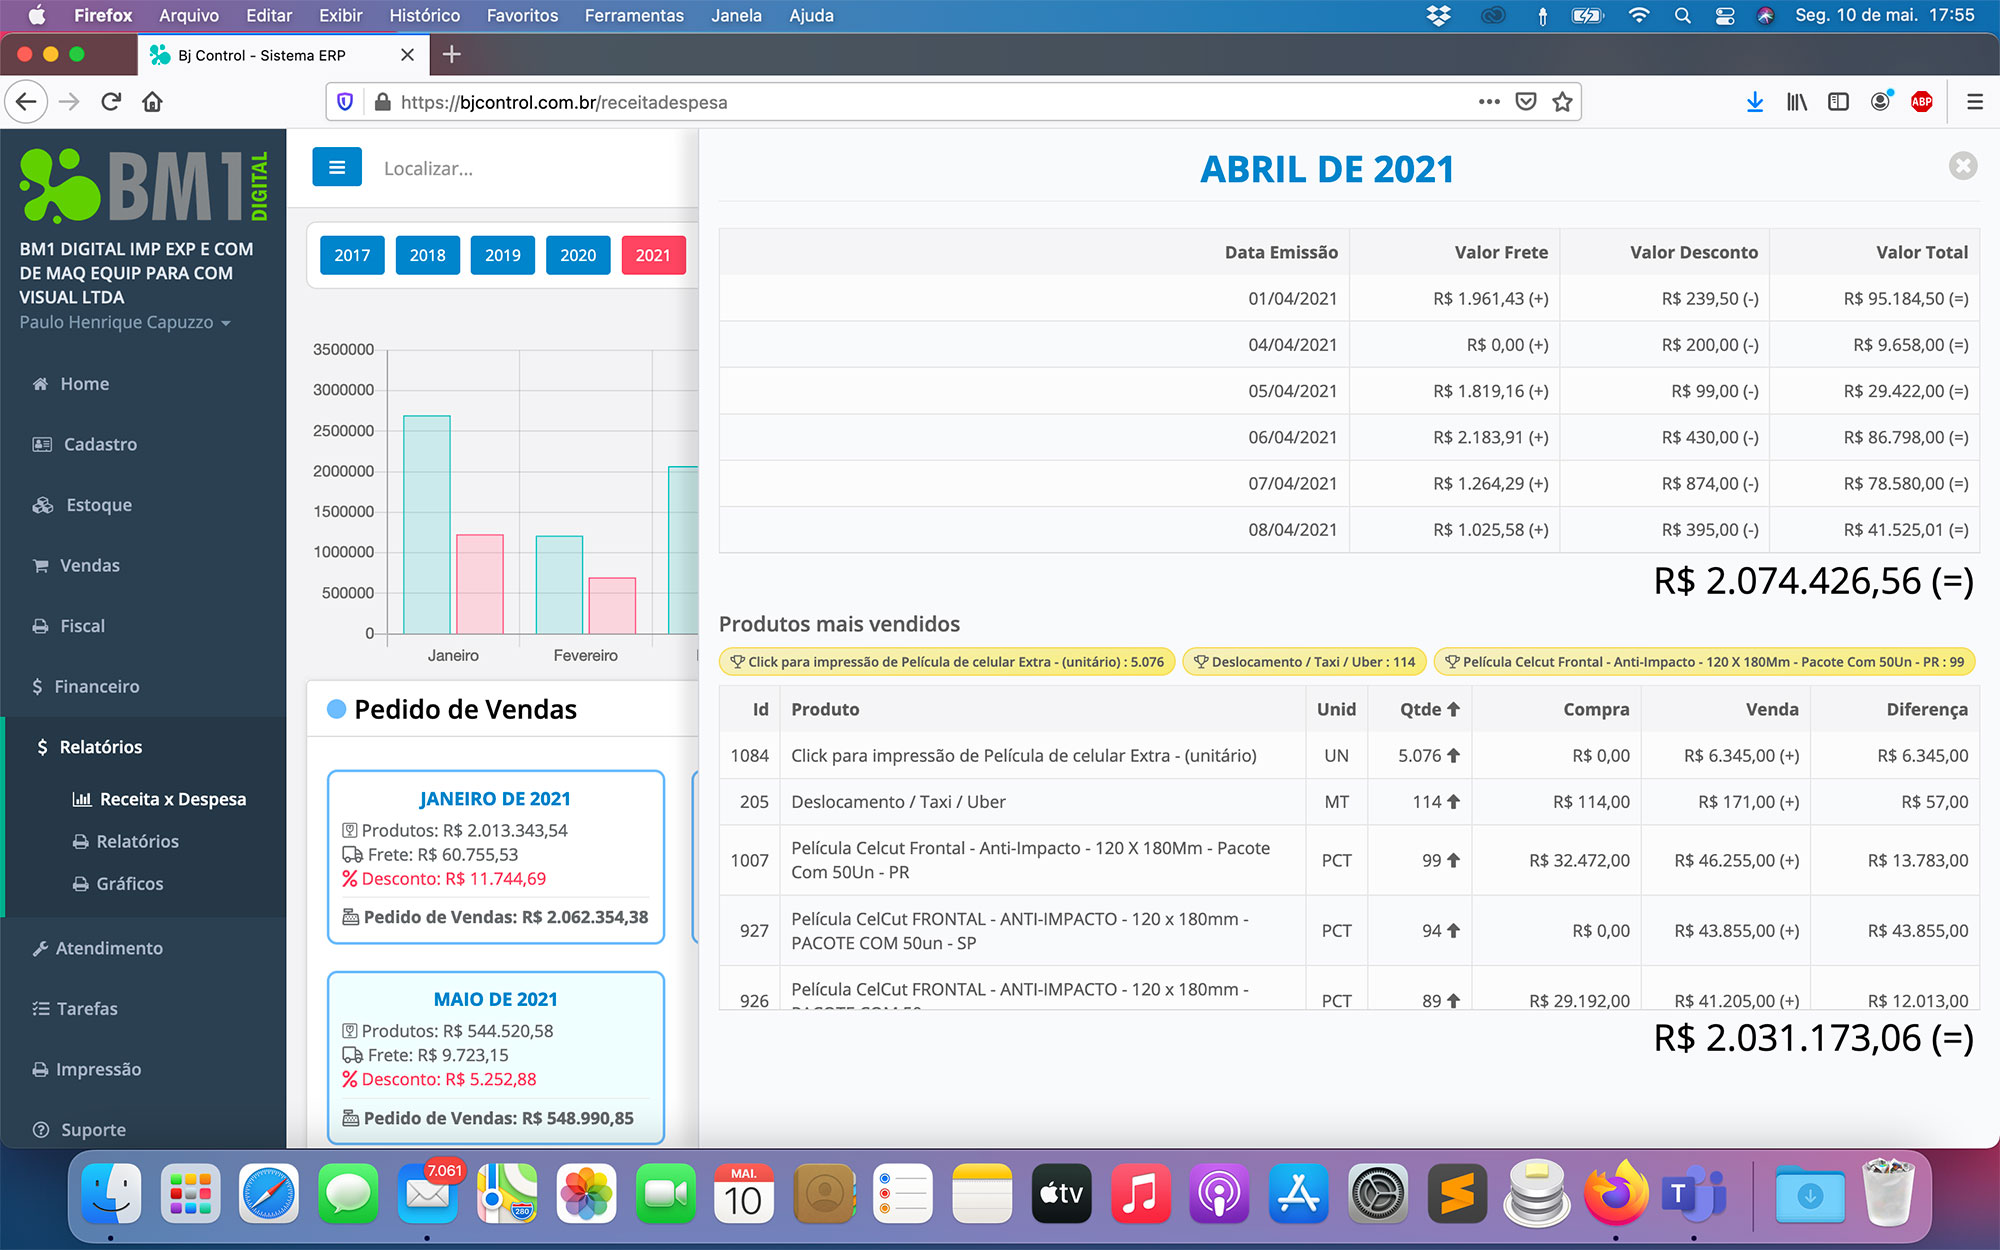Screen dimensions: 2000x1250
Task: Click the Deslocamento / Taxi / Uber yellow tag
Action: pyautogui.click(x=1303, y=662)
